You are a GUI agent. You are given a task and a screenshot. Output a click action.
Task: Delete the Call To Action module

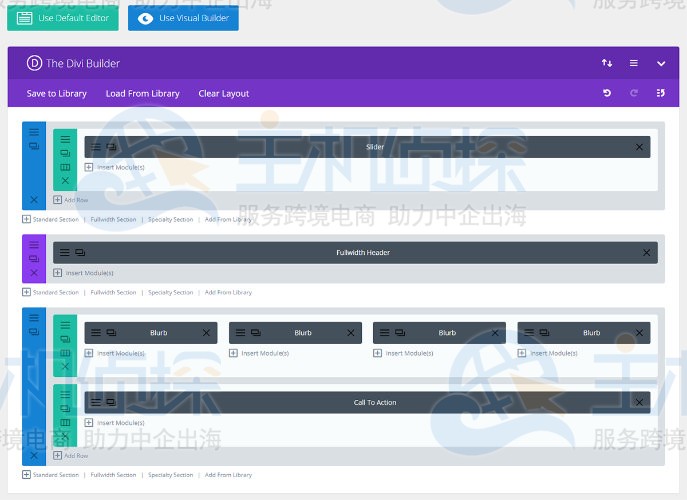639,403
